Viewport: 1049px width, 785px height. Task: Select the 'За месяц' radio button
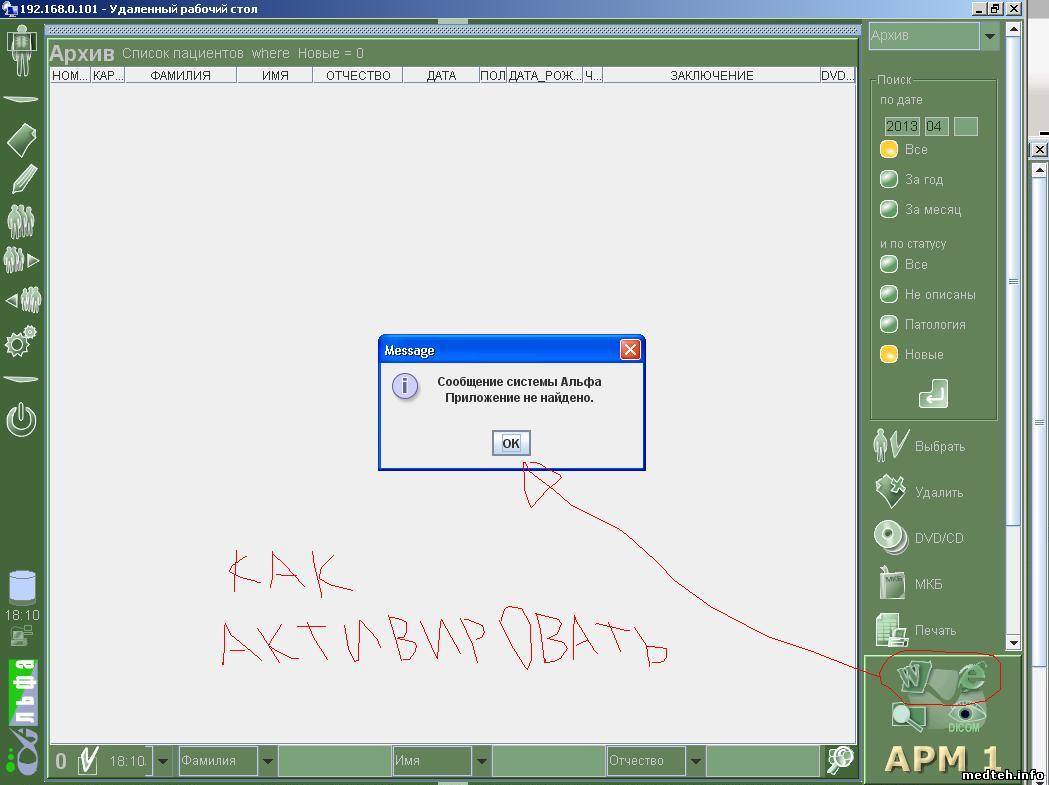click(x=888, y=210)
